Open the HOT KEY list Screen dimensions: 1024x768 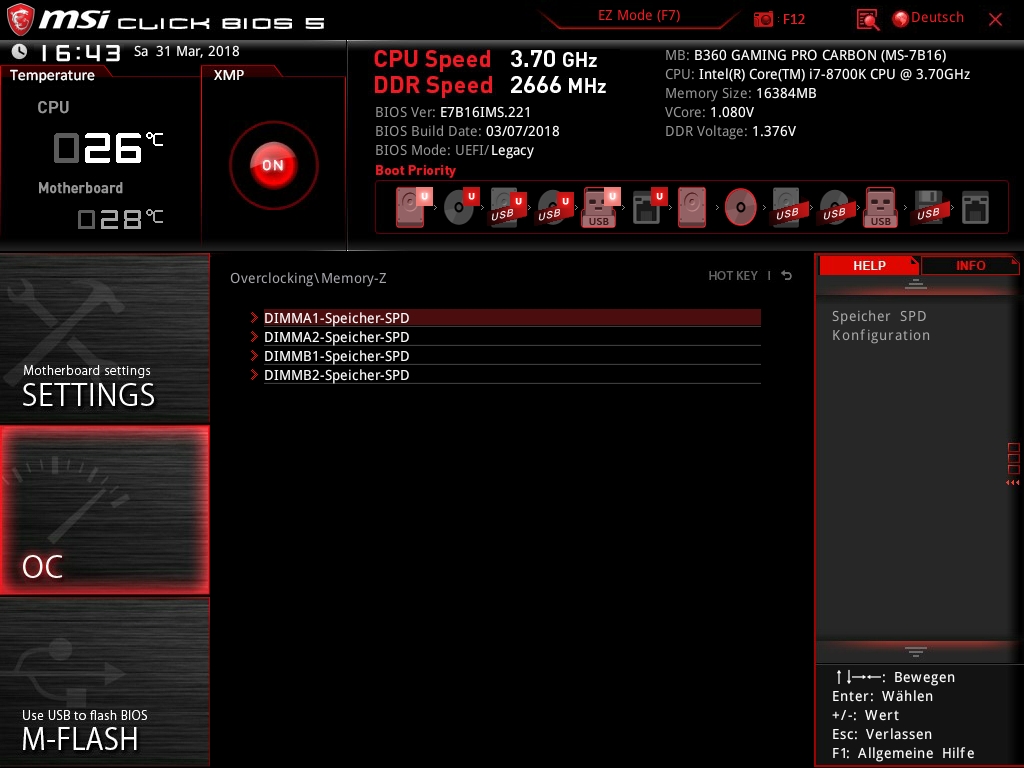[x=733, y=276]
